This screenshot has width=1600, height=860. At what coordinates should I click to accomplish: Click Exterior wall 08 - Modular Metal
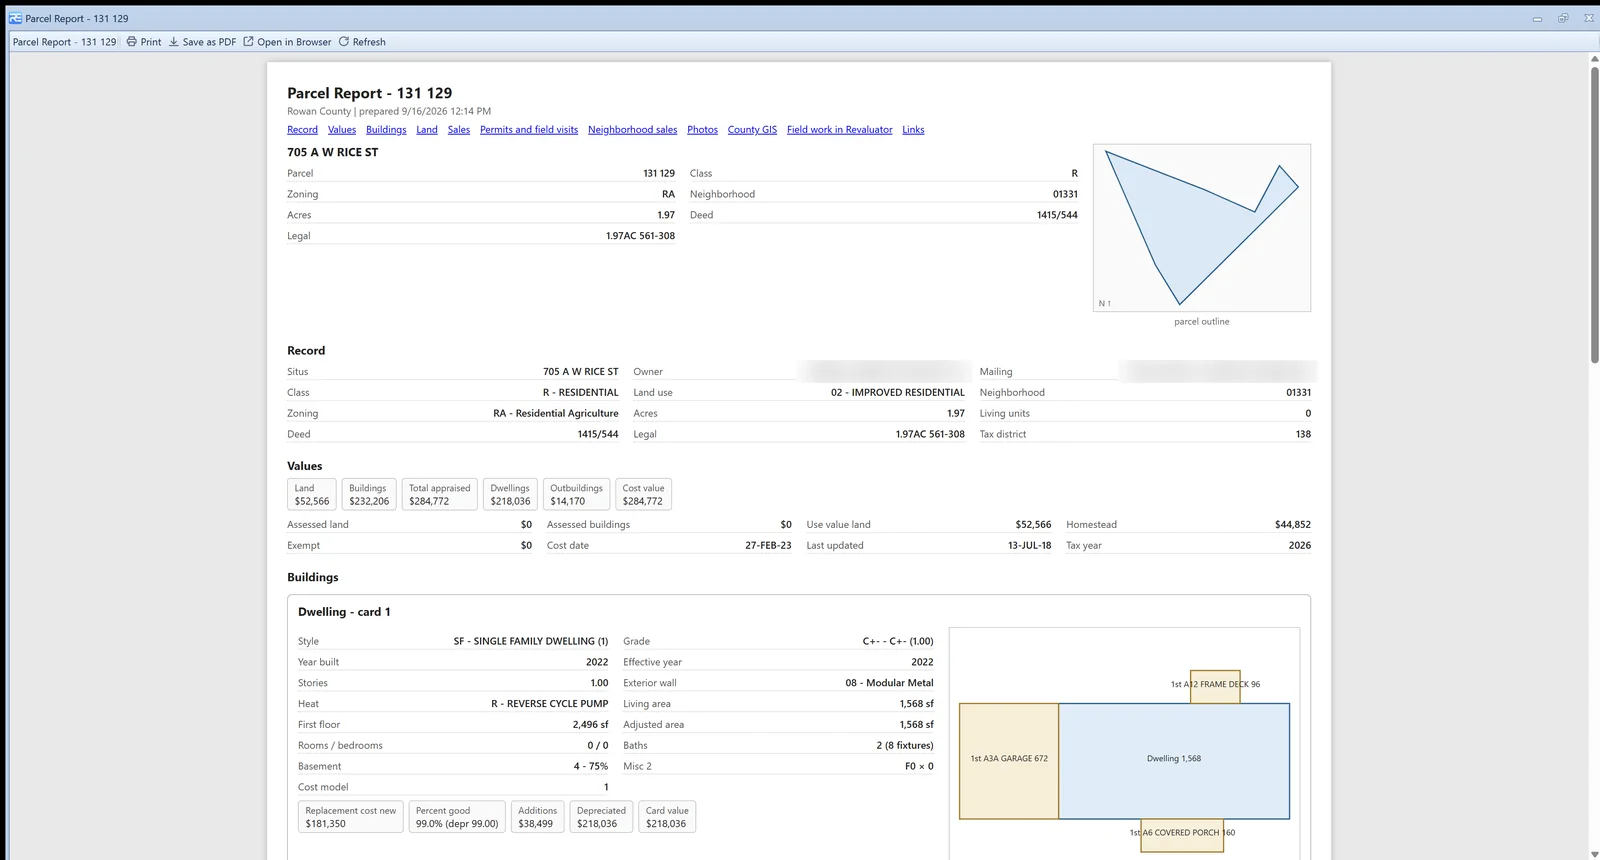(889, 683)
